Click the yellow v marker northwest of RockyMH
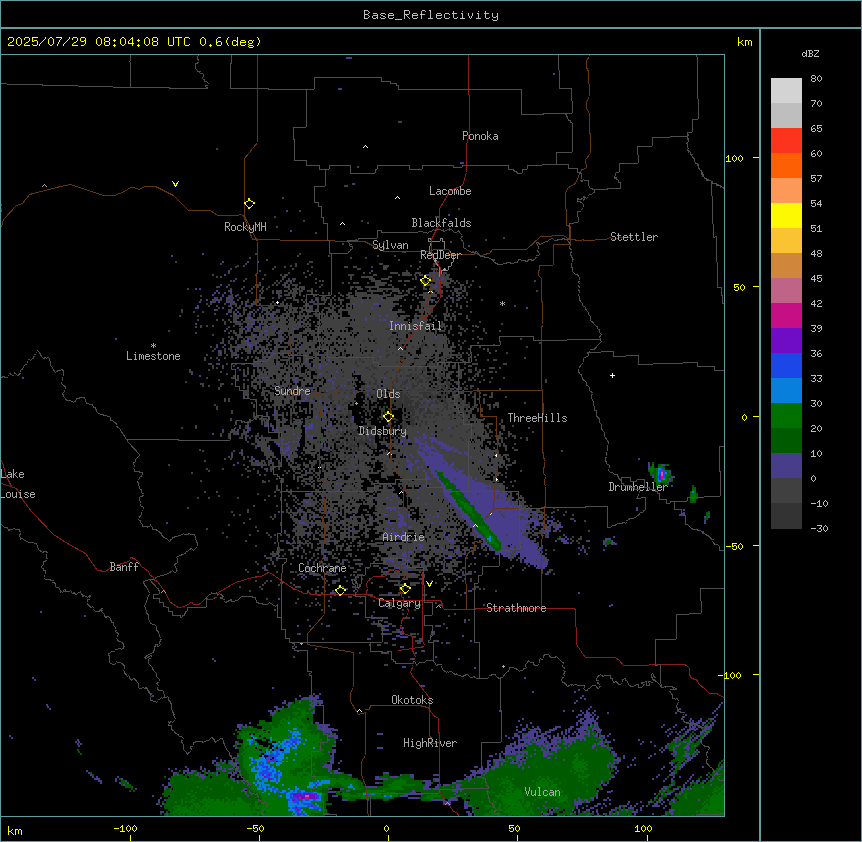This screenshot has height=842, width=862. 175,184
